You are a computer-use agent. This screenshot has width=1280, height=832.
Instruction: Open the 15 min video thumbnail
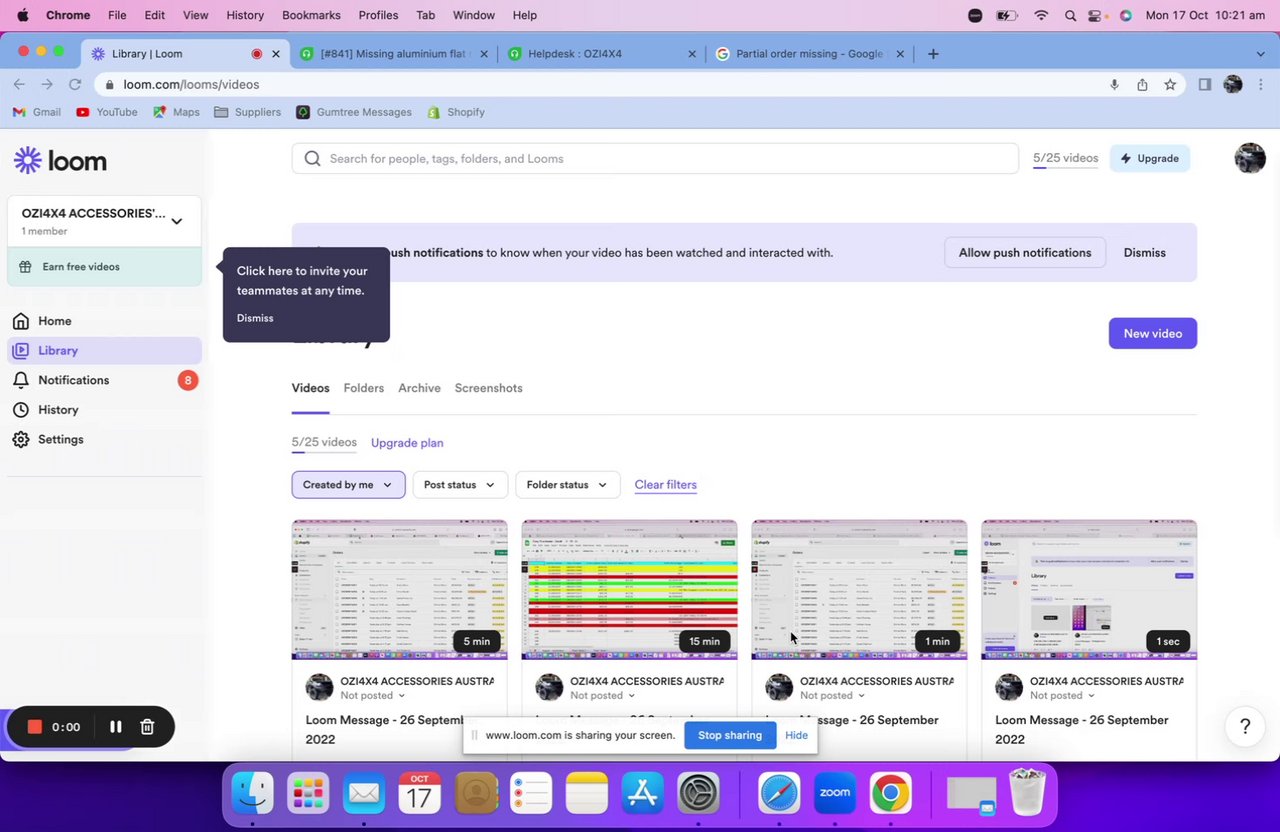click(629, 590)
